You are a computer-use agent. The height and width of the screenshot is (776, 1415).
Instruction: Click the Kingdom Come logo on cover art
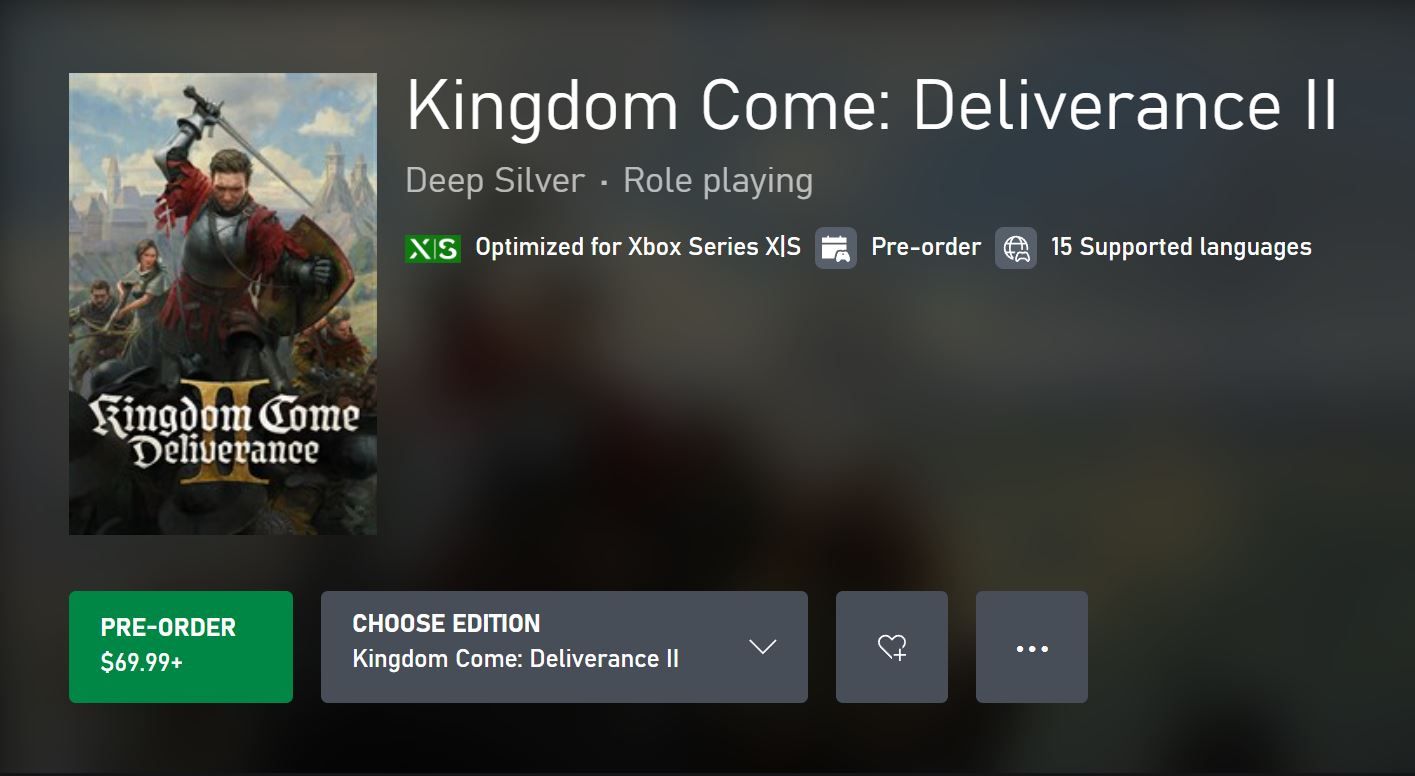point(226,434)
